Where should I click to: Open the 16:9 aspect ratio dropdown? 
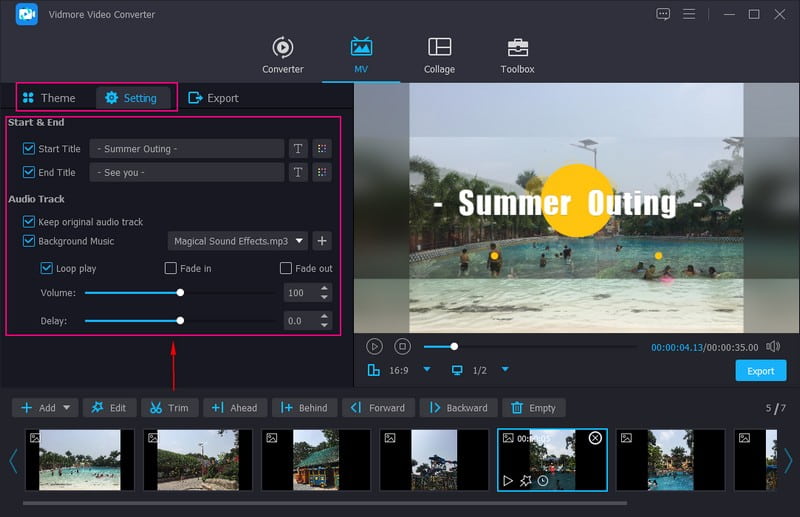point(427,370)
